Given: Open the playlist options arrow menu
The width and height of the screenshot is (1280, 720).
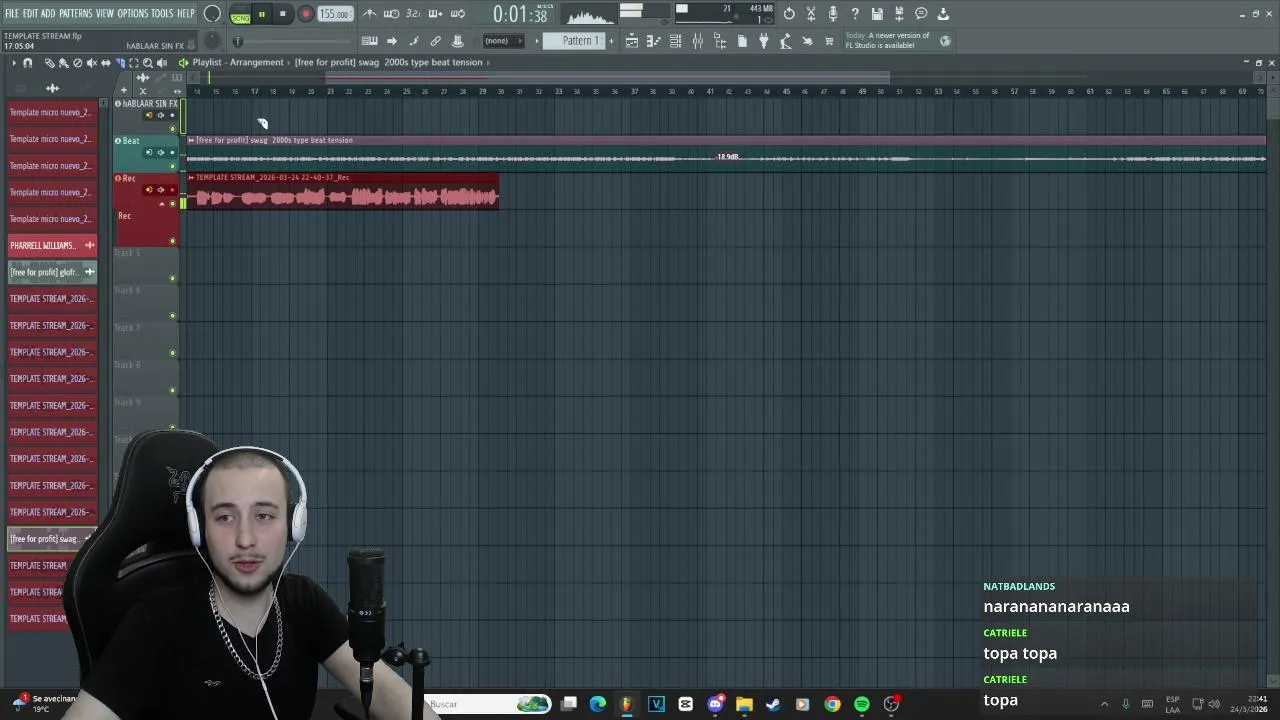Looking at the screenshot, I should (13, 63).
